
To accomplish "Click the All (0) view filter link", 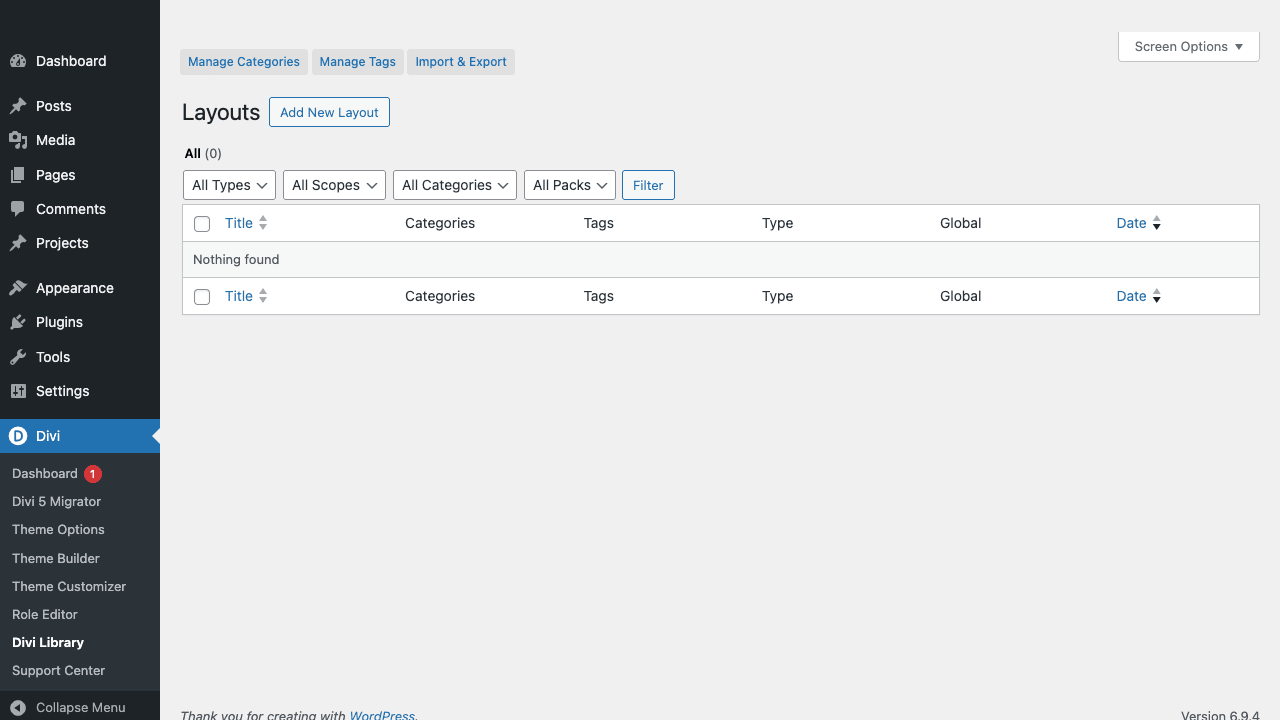I will 203,154.
